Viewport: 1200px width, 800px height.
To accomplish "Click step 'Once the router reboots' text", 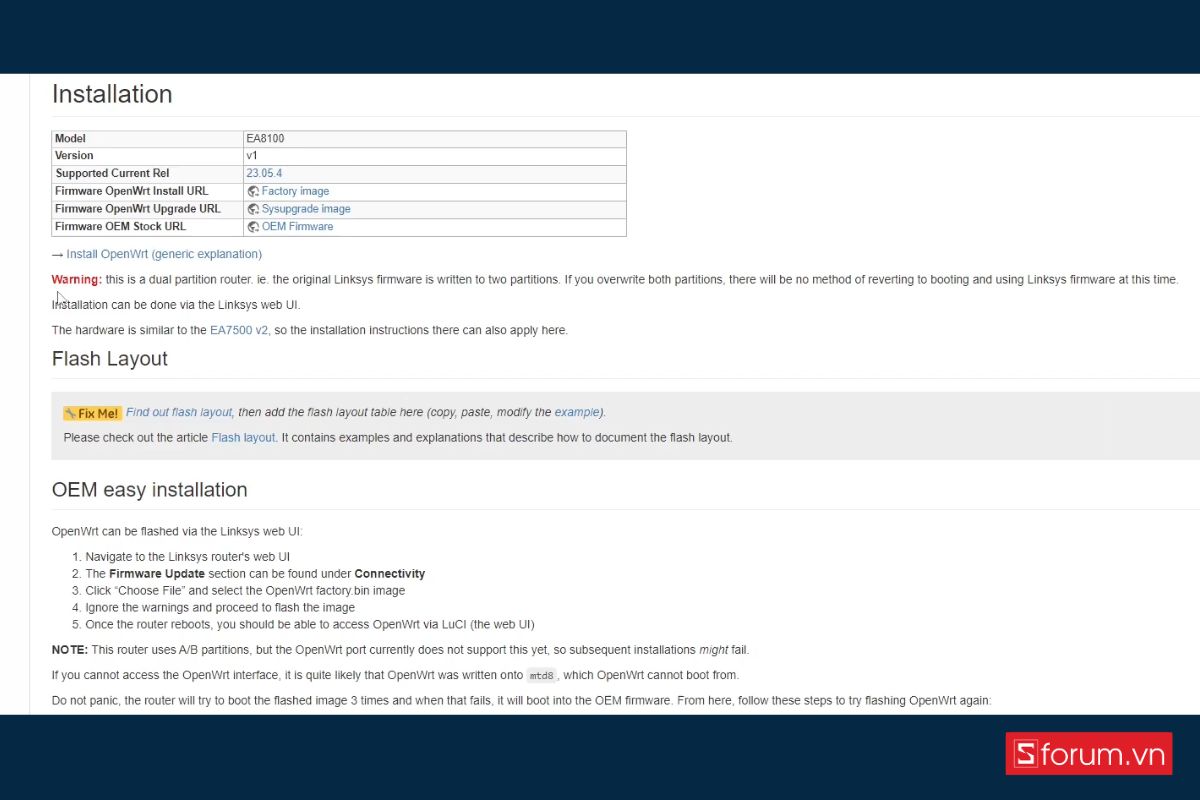I will (x=310, y=624).
